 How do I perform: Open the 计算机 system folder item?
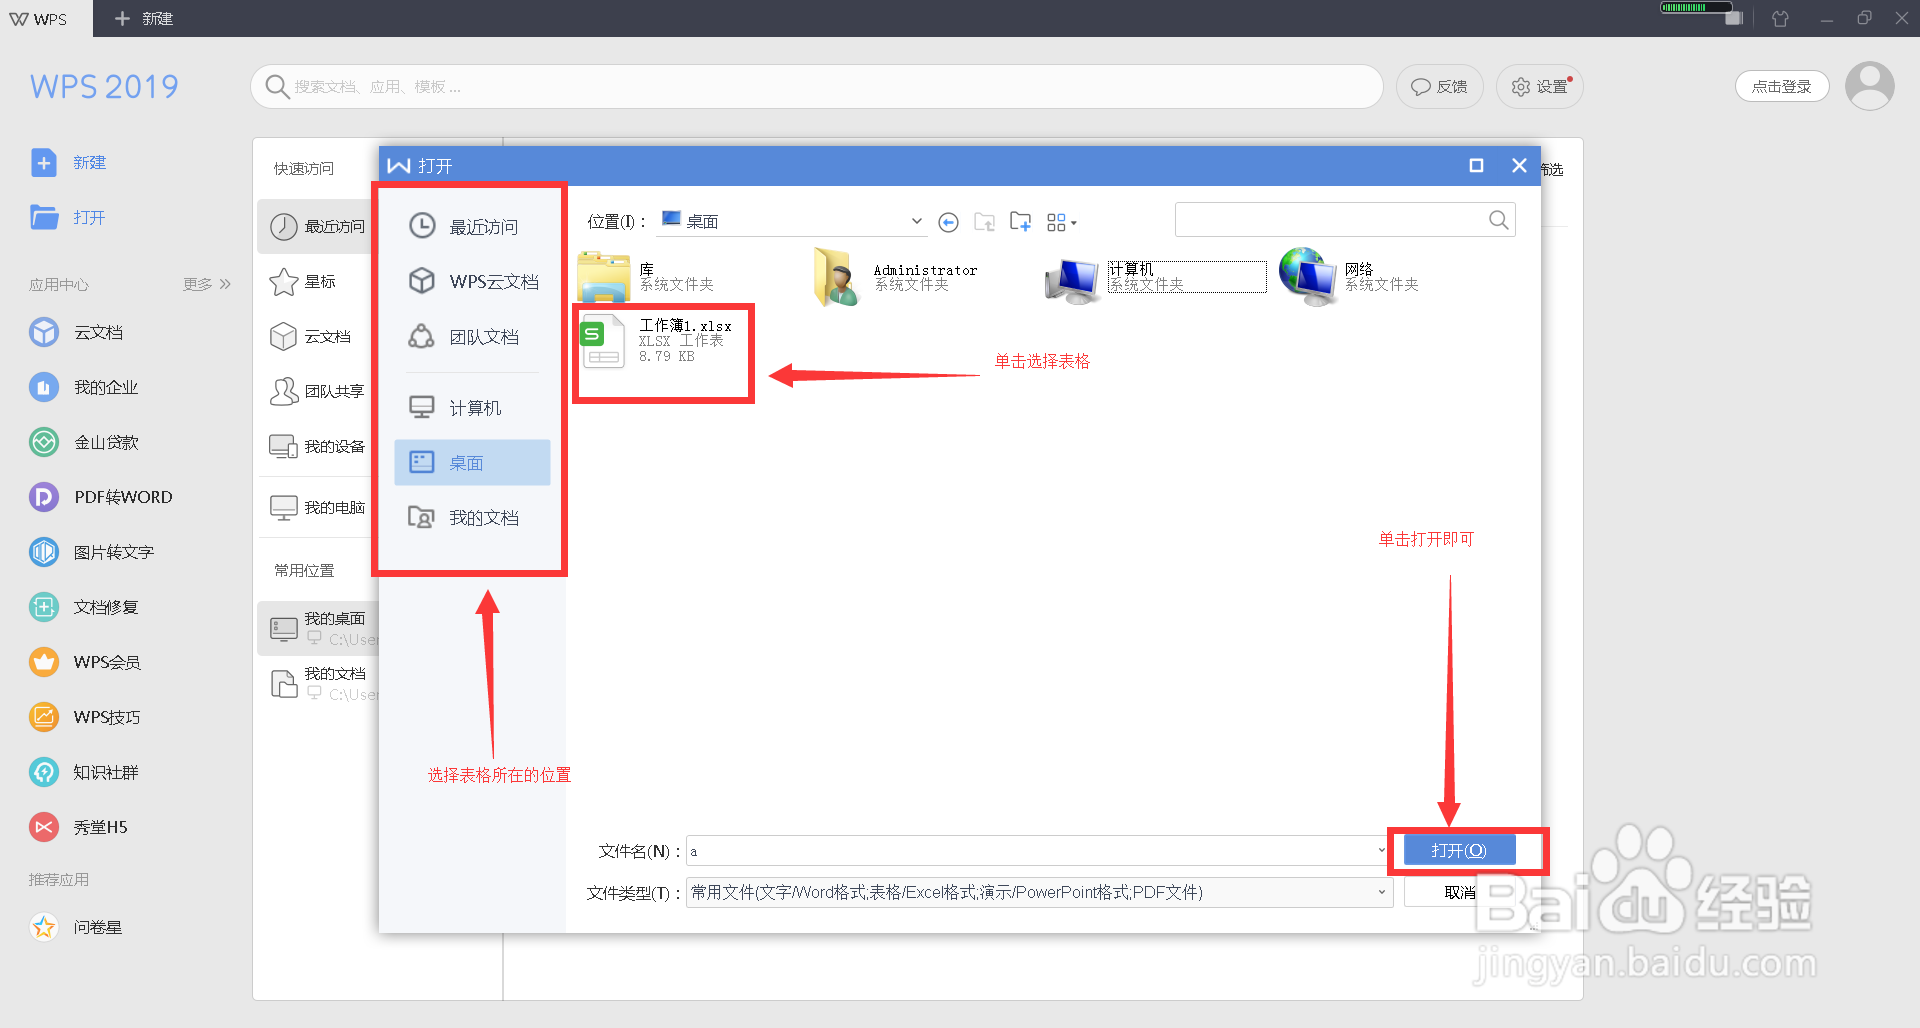pos(1155,277)
